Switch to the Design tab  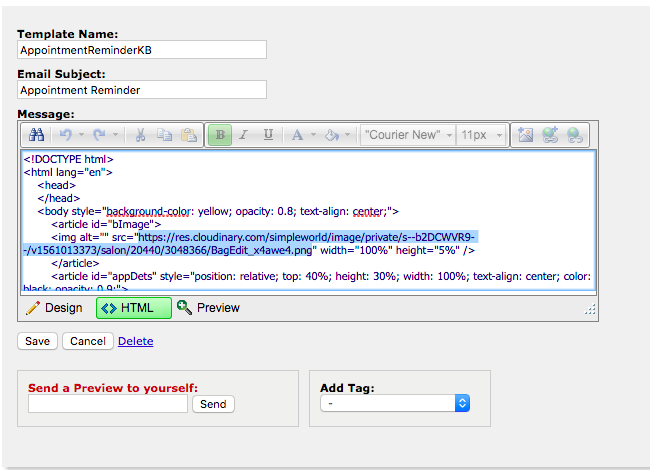tap(54, 308)
